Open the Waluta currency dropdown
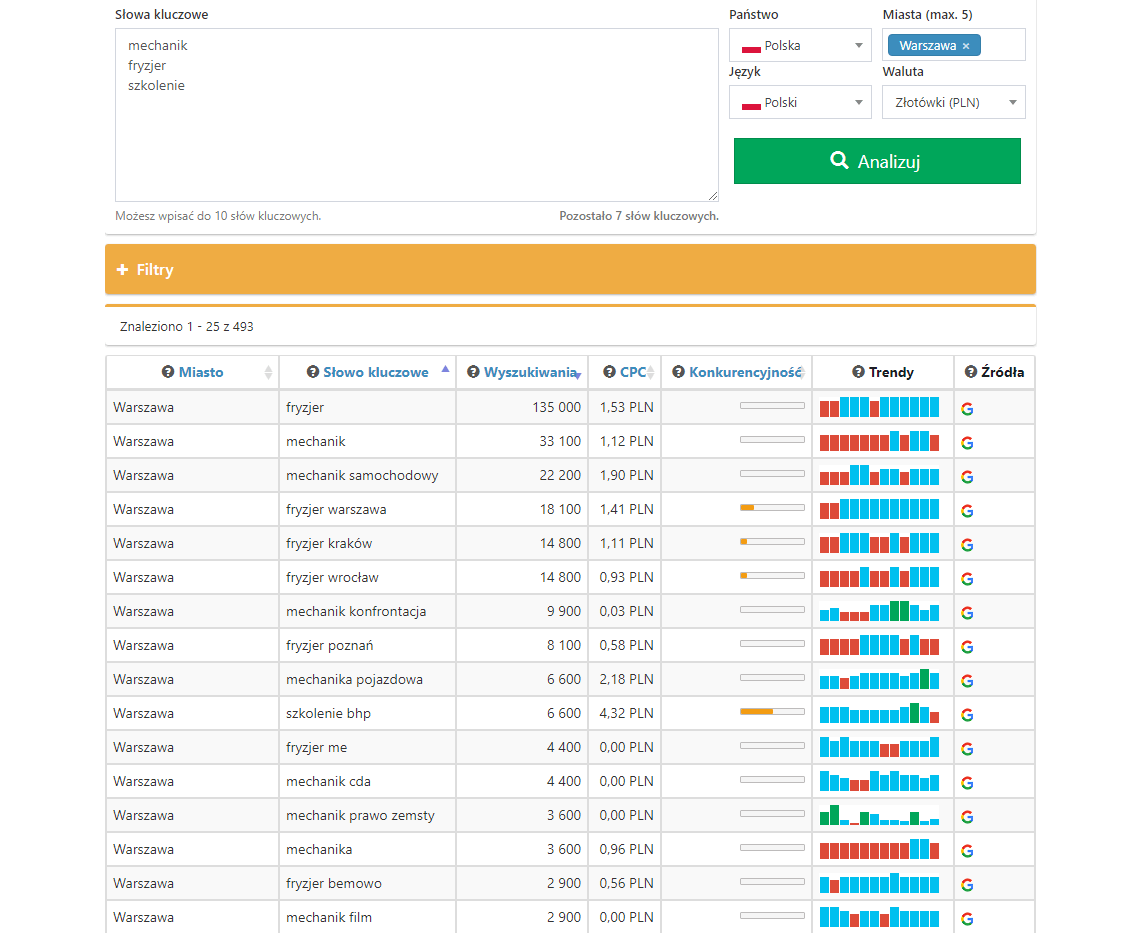Image resolution: width=1121 pixels, height=933 pixels. (953, 103)
